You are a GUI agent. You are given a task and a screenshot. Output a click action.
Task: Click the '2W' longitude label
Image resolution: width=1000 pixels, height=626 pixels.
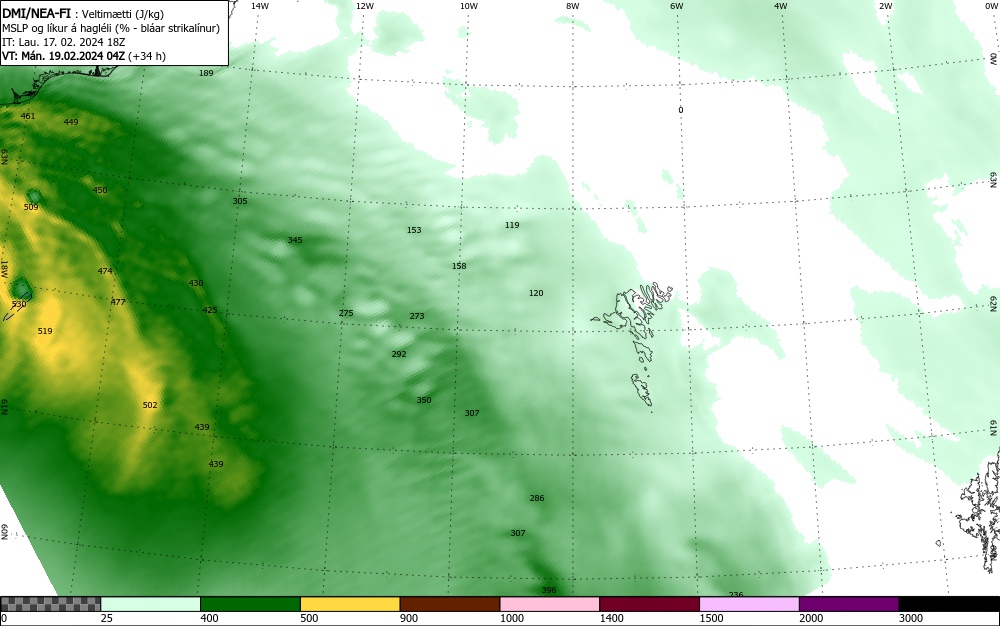pyautogui.click(x=885, y=6)
